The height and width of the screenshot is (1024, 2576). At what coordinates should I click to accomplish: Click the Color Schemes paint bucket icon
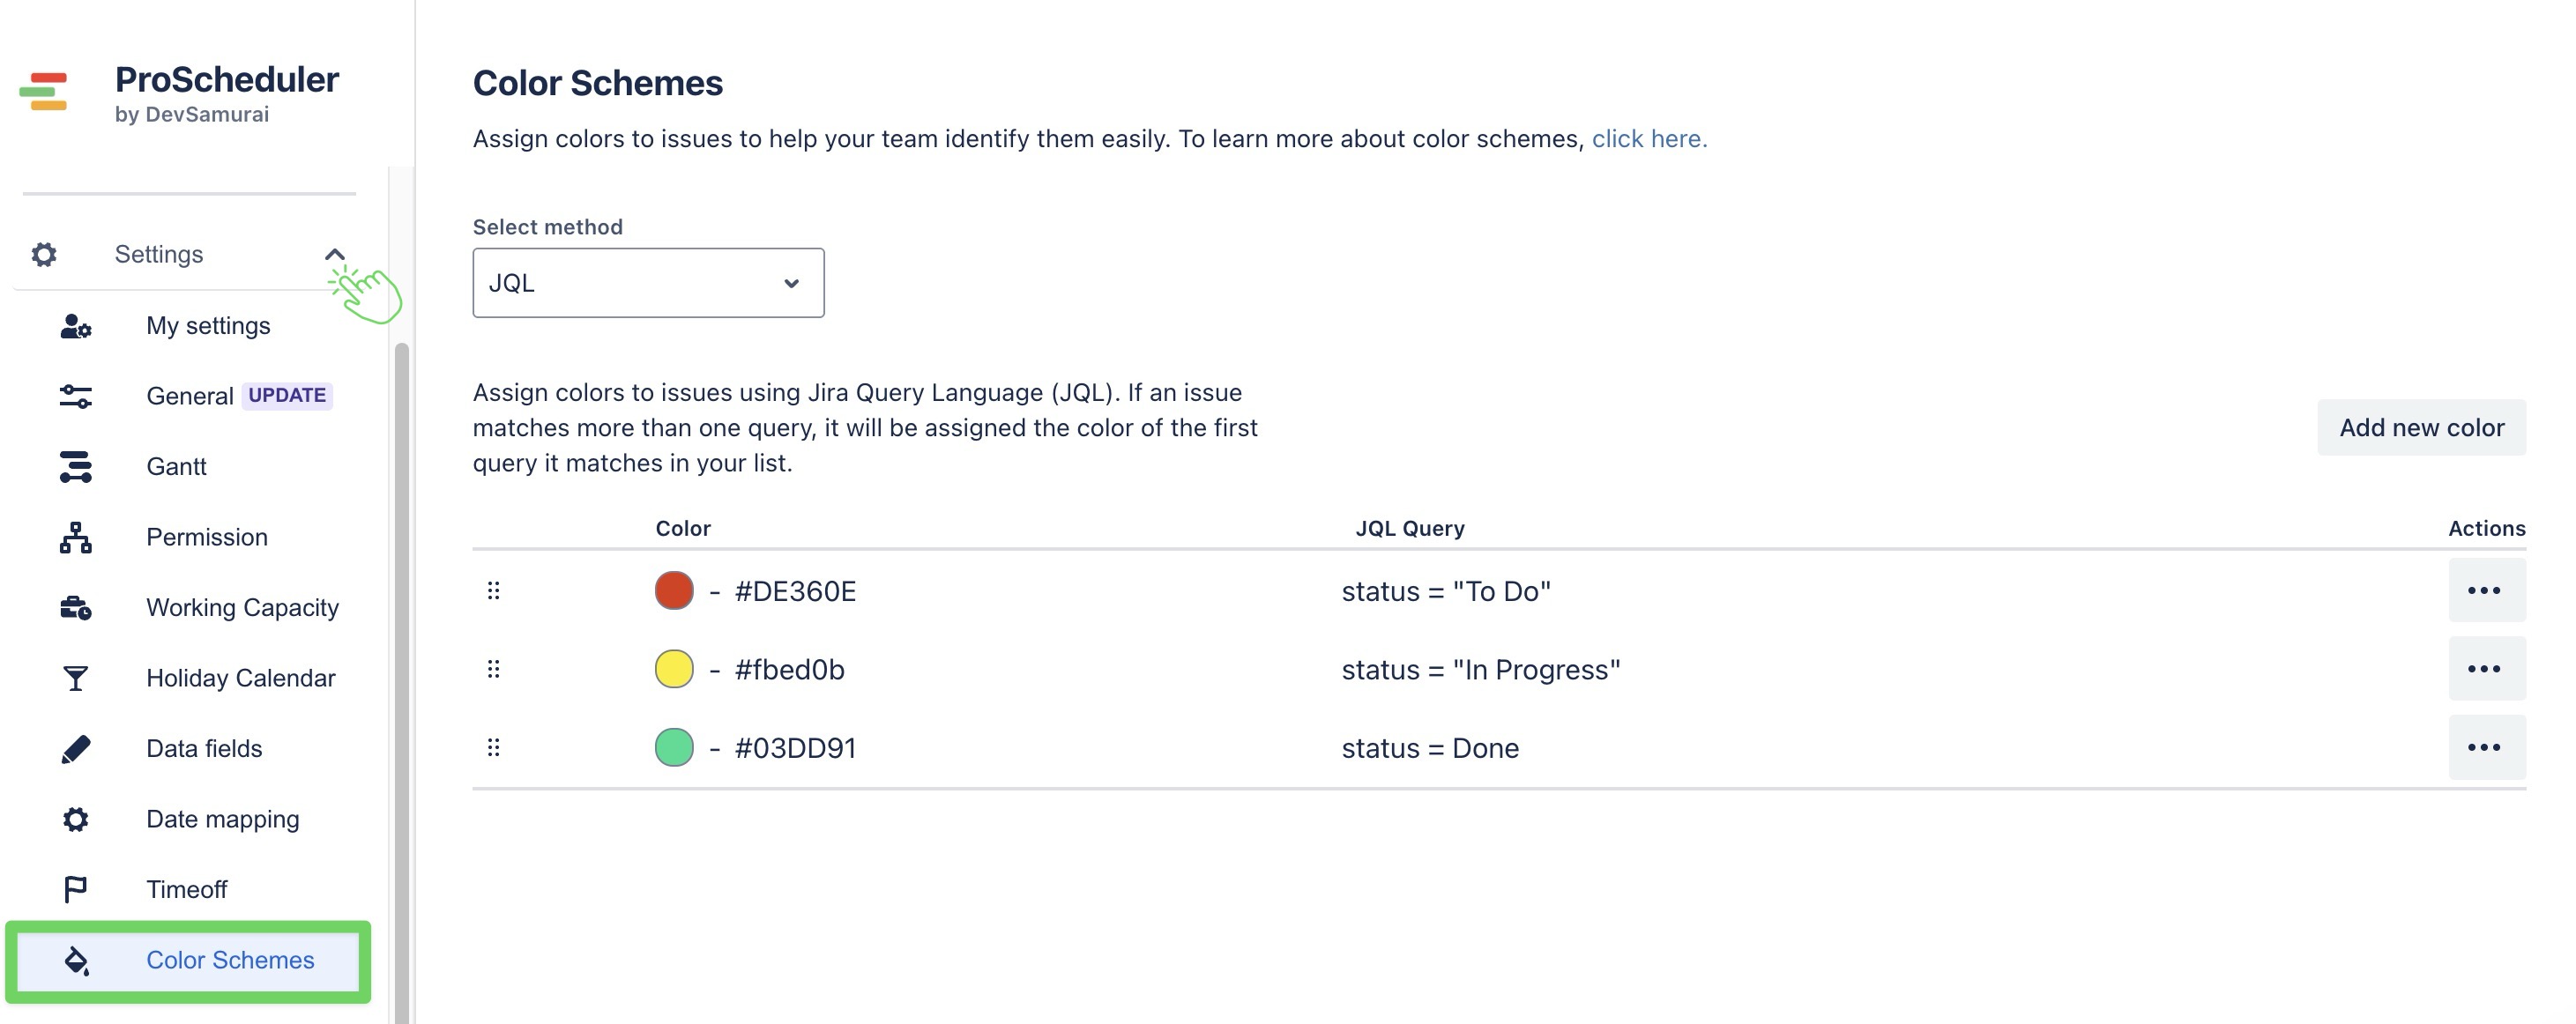[x=77, y=960]
